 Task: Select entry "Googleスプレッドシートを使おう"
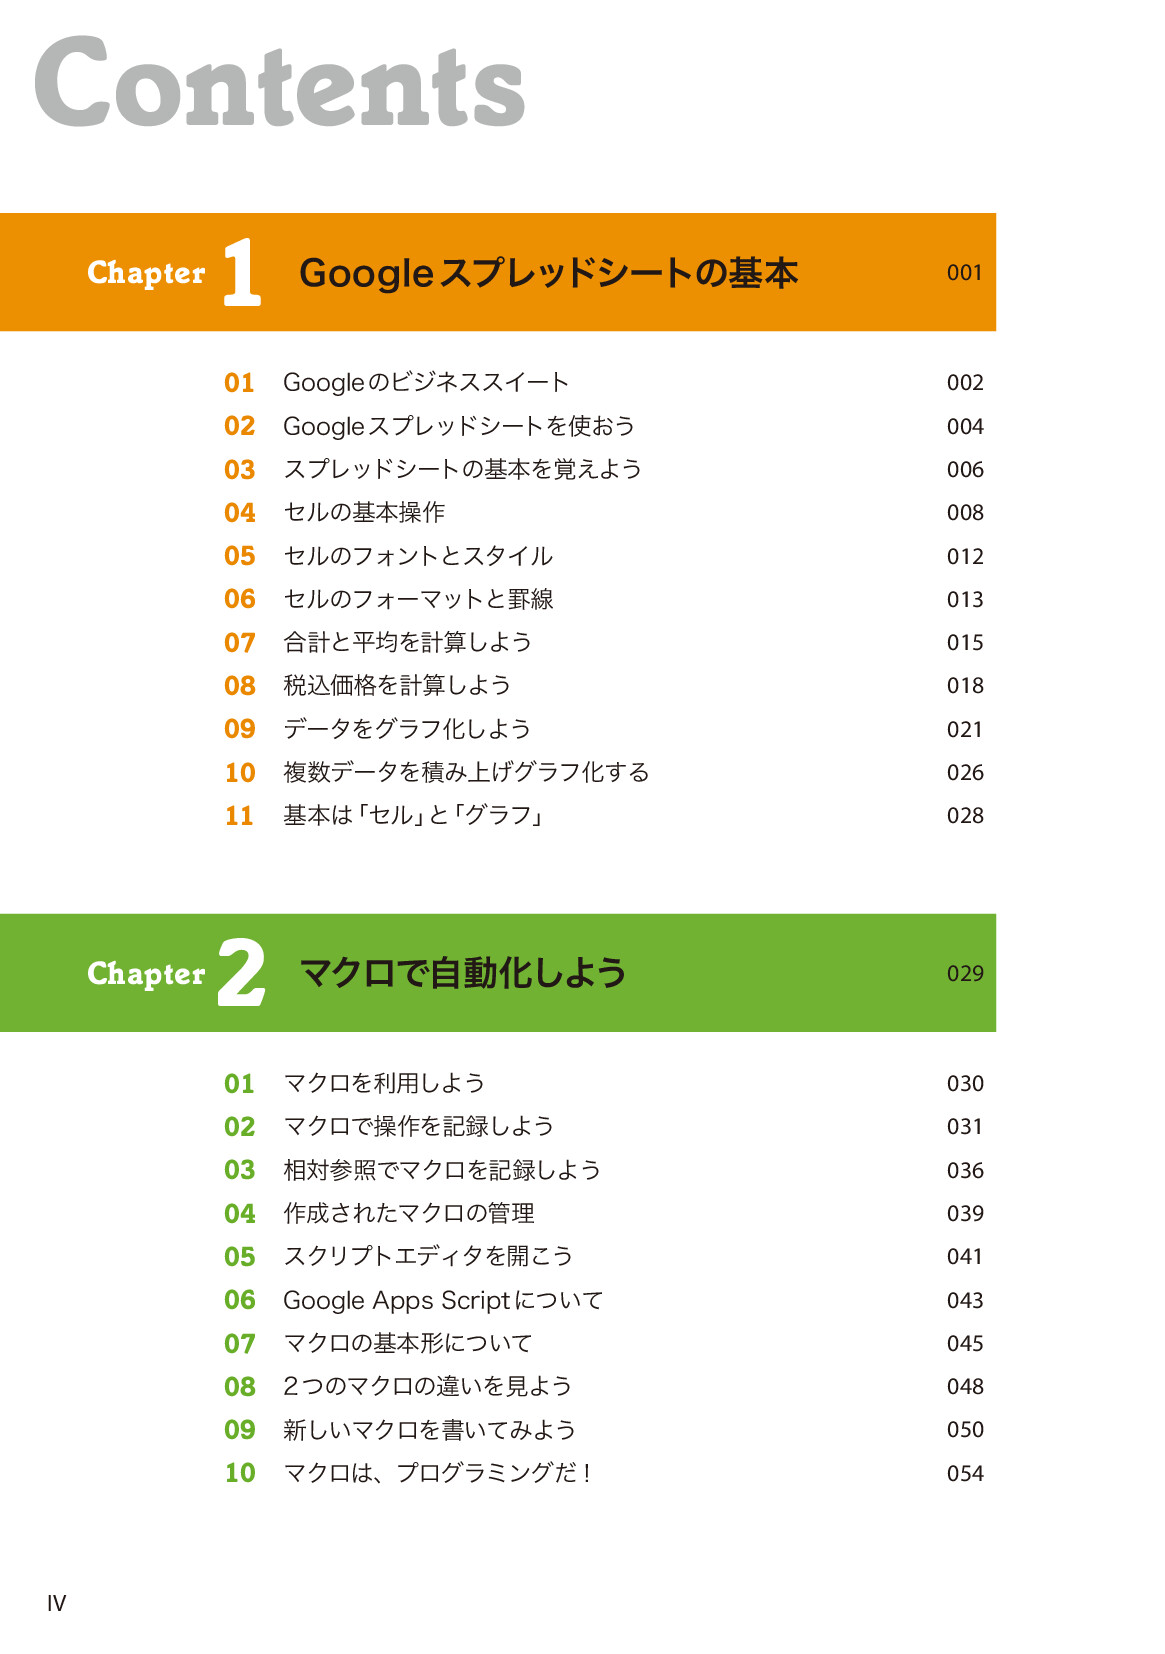coord(458,426)
